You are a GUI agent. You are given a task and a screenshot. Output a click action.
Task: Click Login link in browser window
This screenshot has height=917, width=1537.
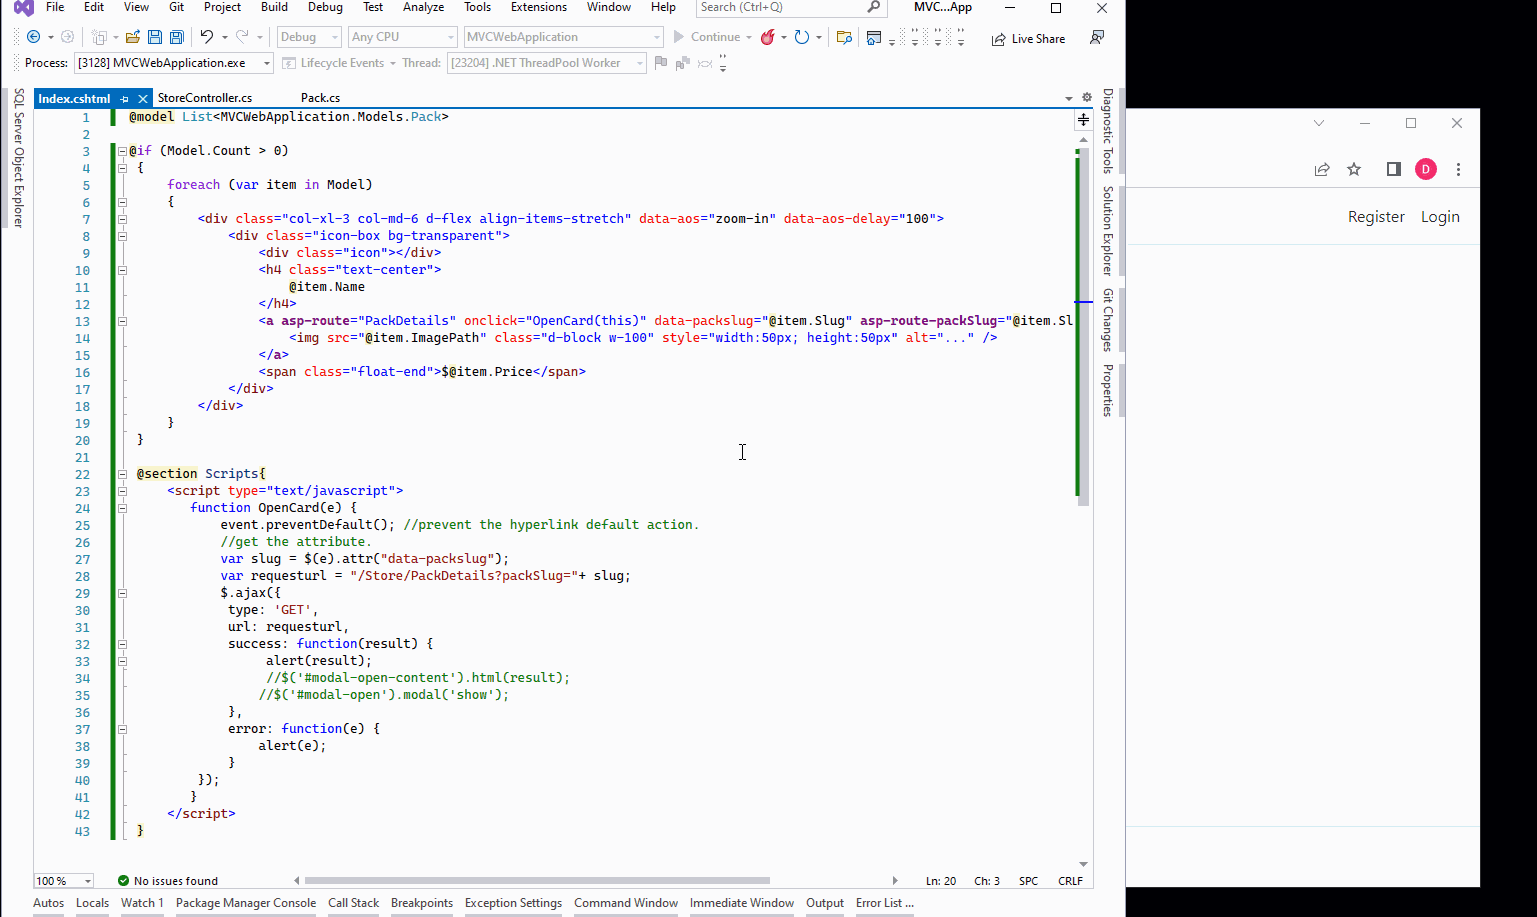tap(1440, 217)
